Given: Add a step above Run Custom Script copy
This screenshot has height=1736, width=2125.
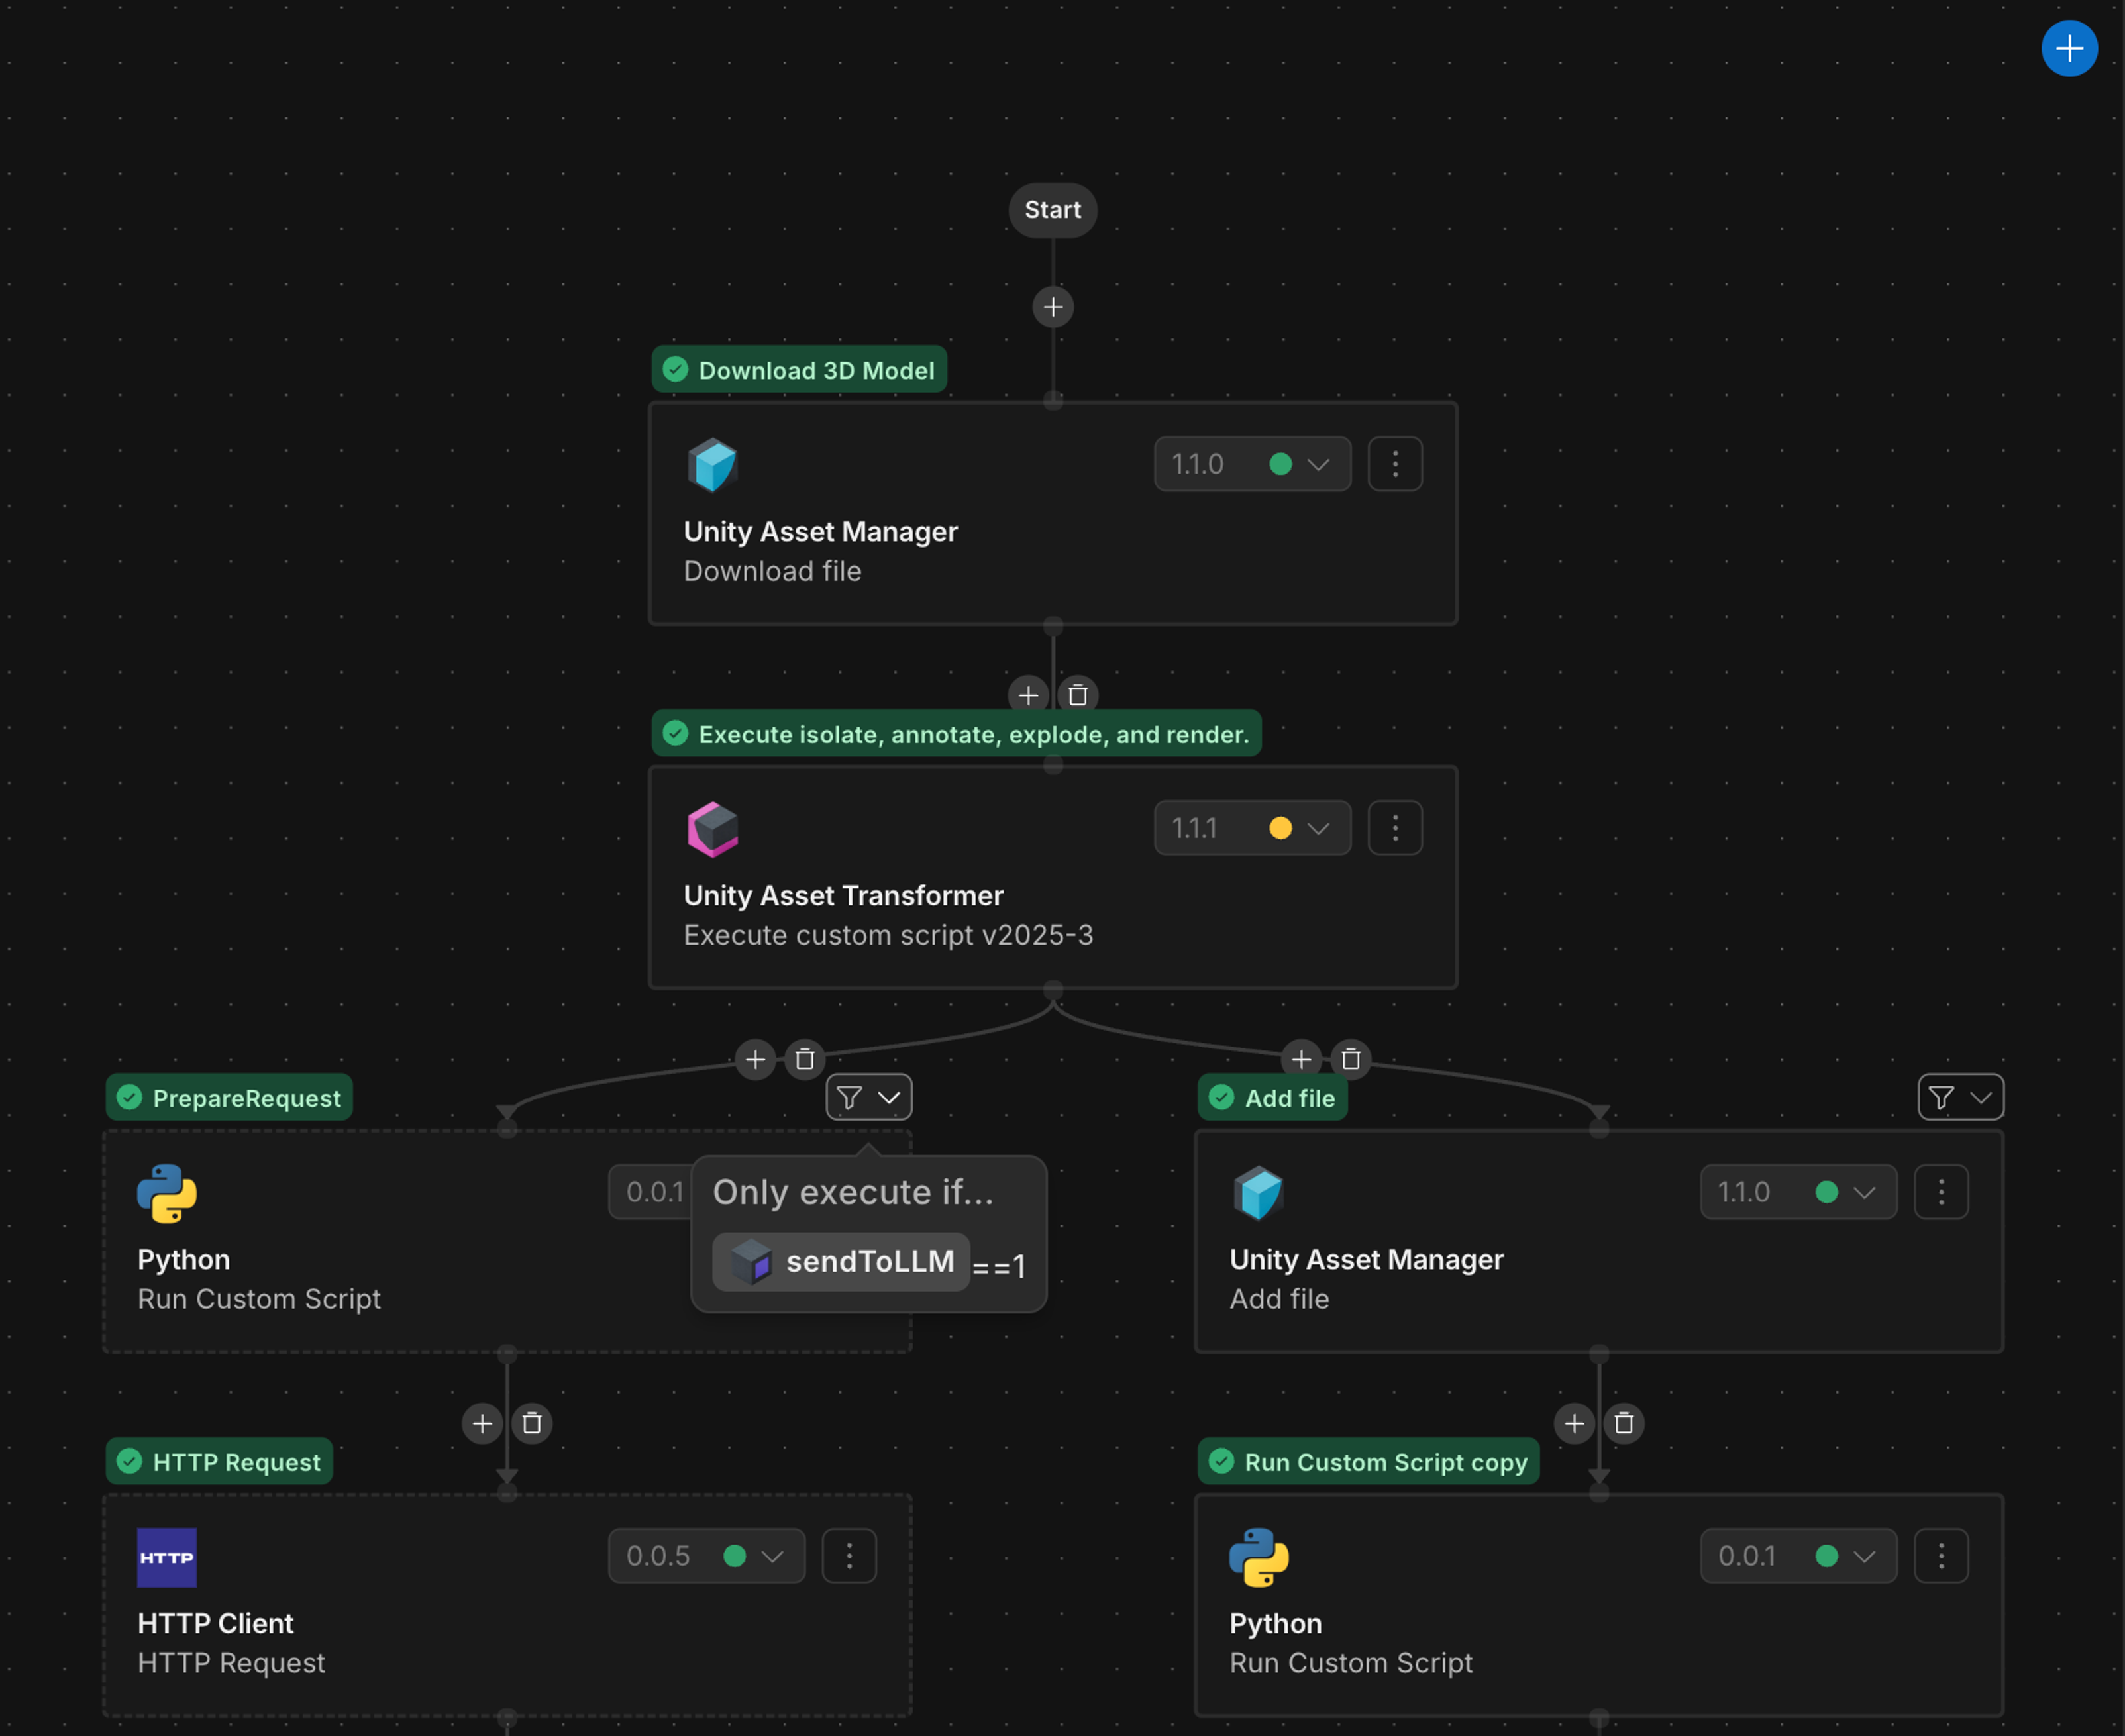Looking at the screenshot, I should coord(1574,1423).
